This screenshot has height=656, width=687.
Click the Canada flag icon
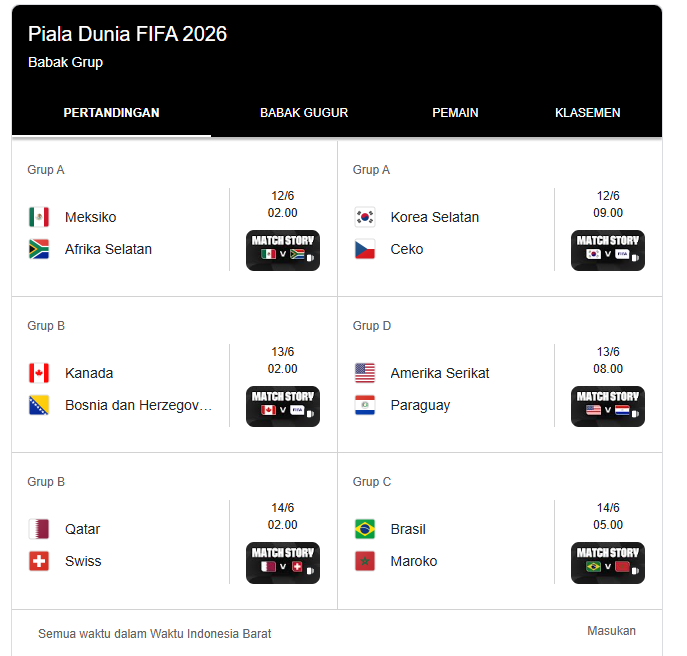point(39,373)
